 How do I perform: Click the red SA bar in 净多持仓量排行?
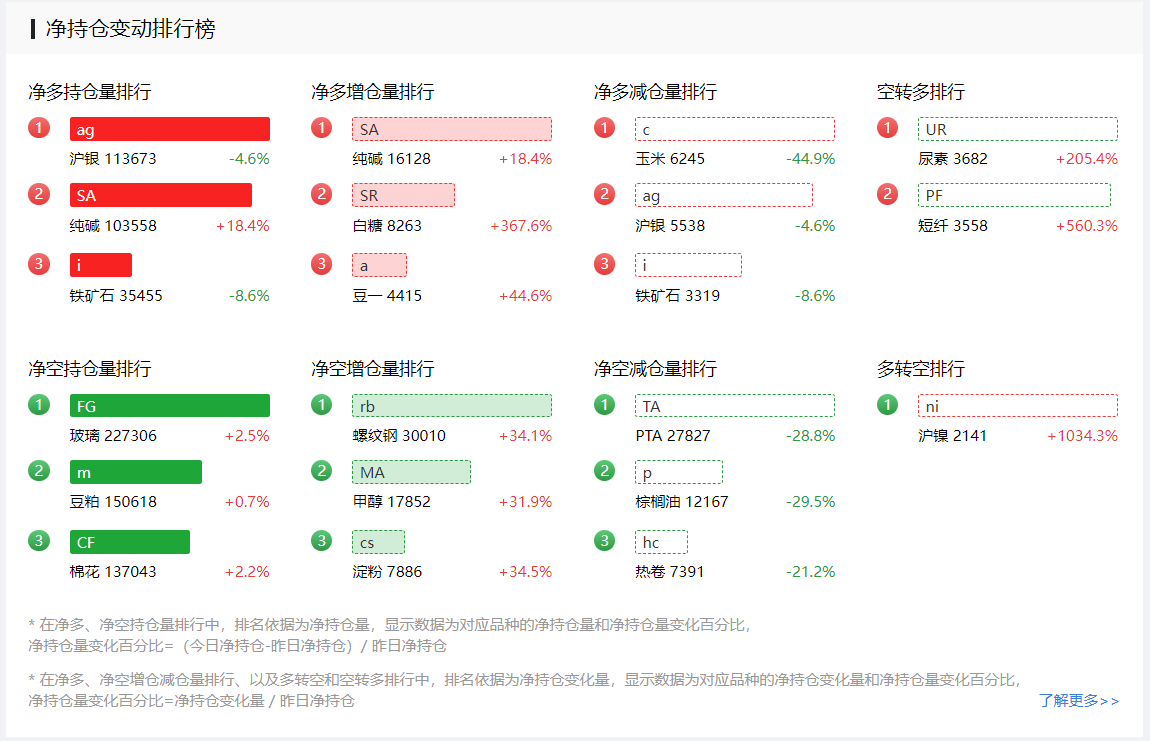click(x=160, y=195)
